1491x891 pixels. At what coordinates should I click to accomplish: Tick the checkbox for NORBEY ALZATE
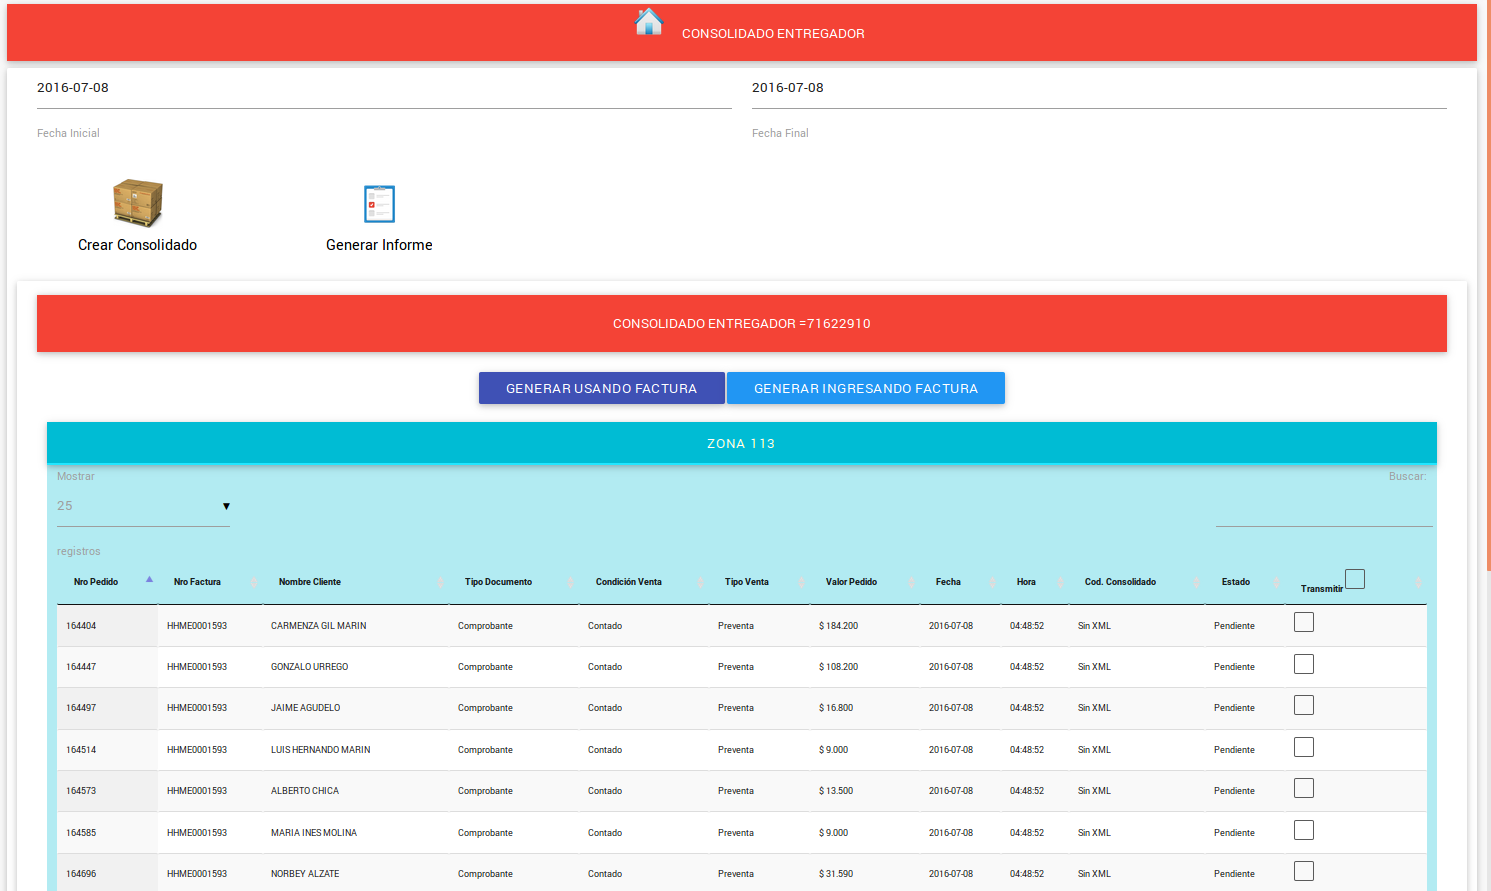1304,871
